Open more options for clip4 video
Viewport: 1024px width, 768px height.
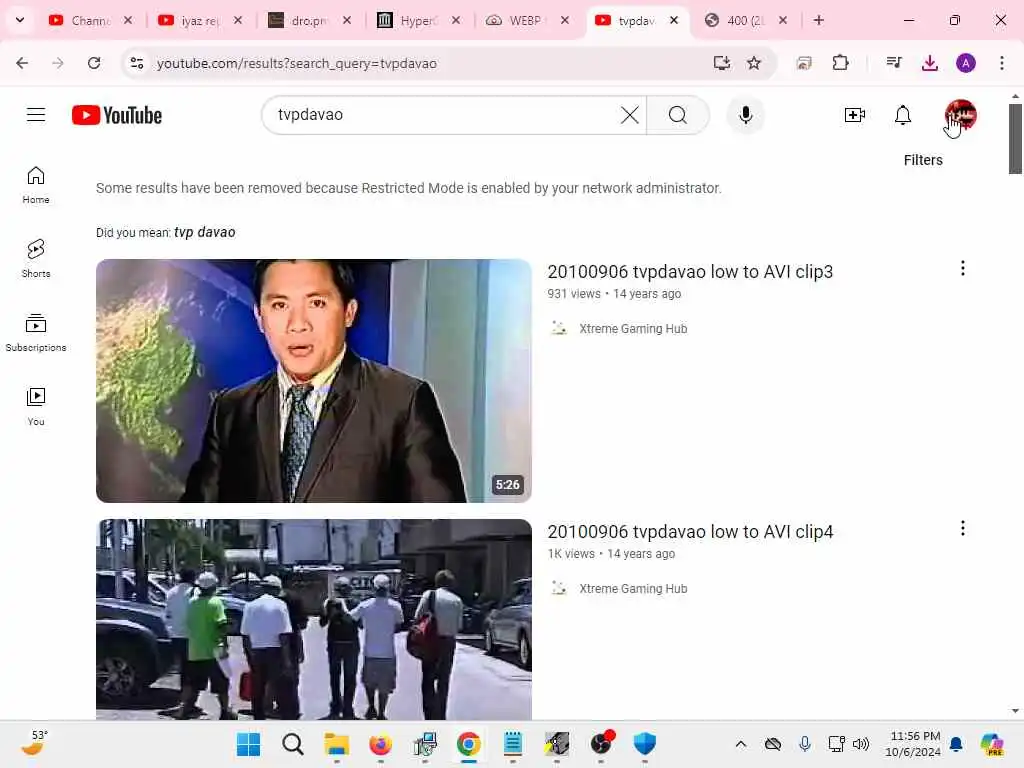coord(963,528)
